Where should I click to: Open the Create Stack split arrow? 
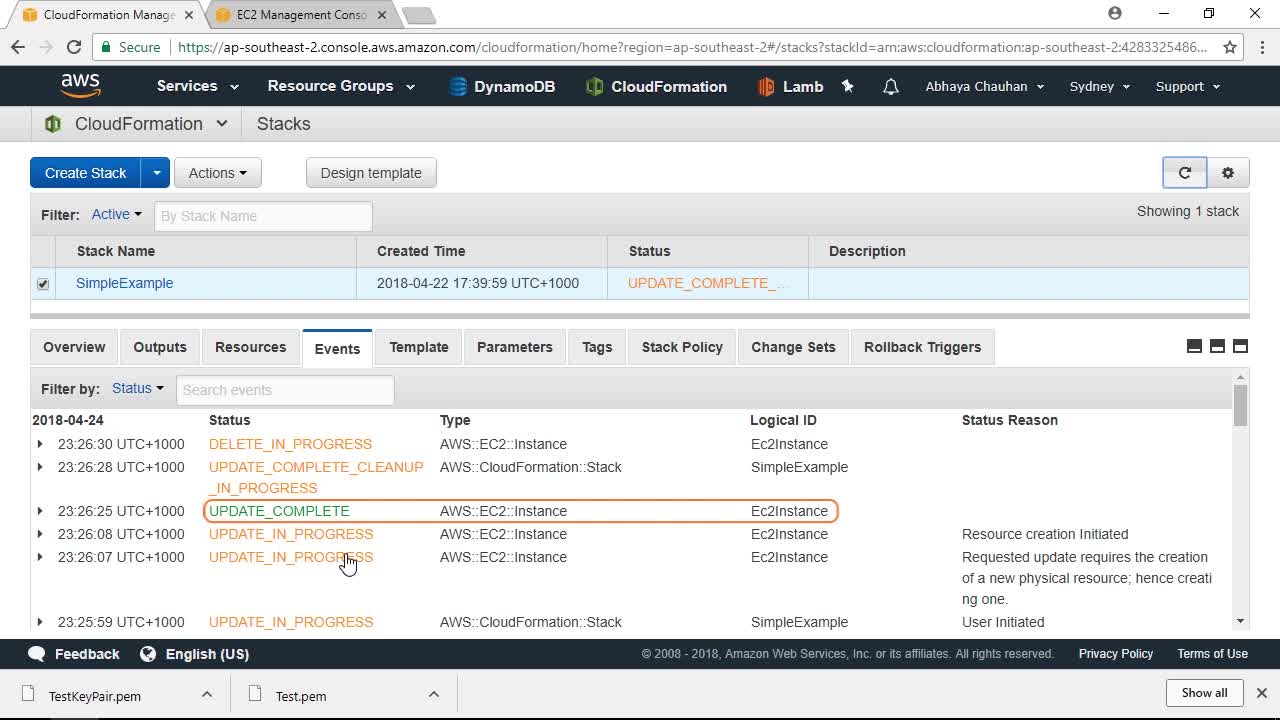click(x=156, y=173)
